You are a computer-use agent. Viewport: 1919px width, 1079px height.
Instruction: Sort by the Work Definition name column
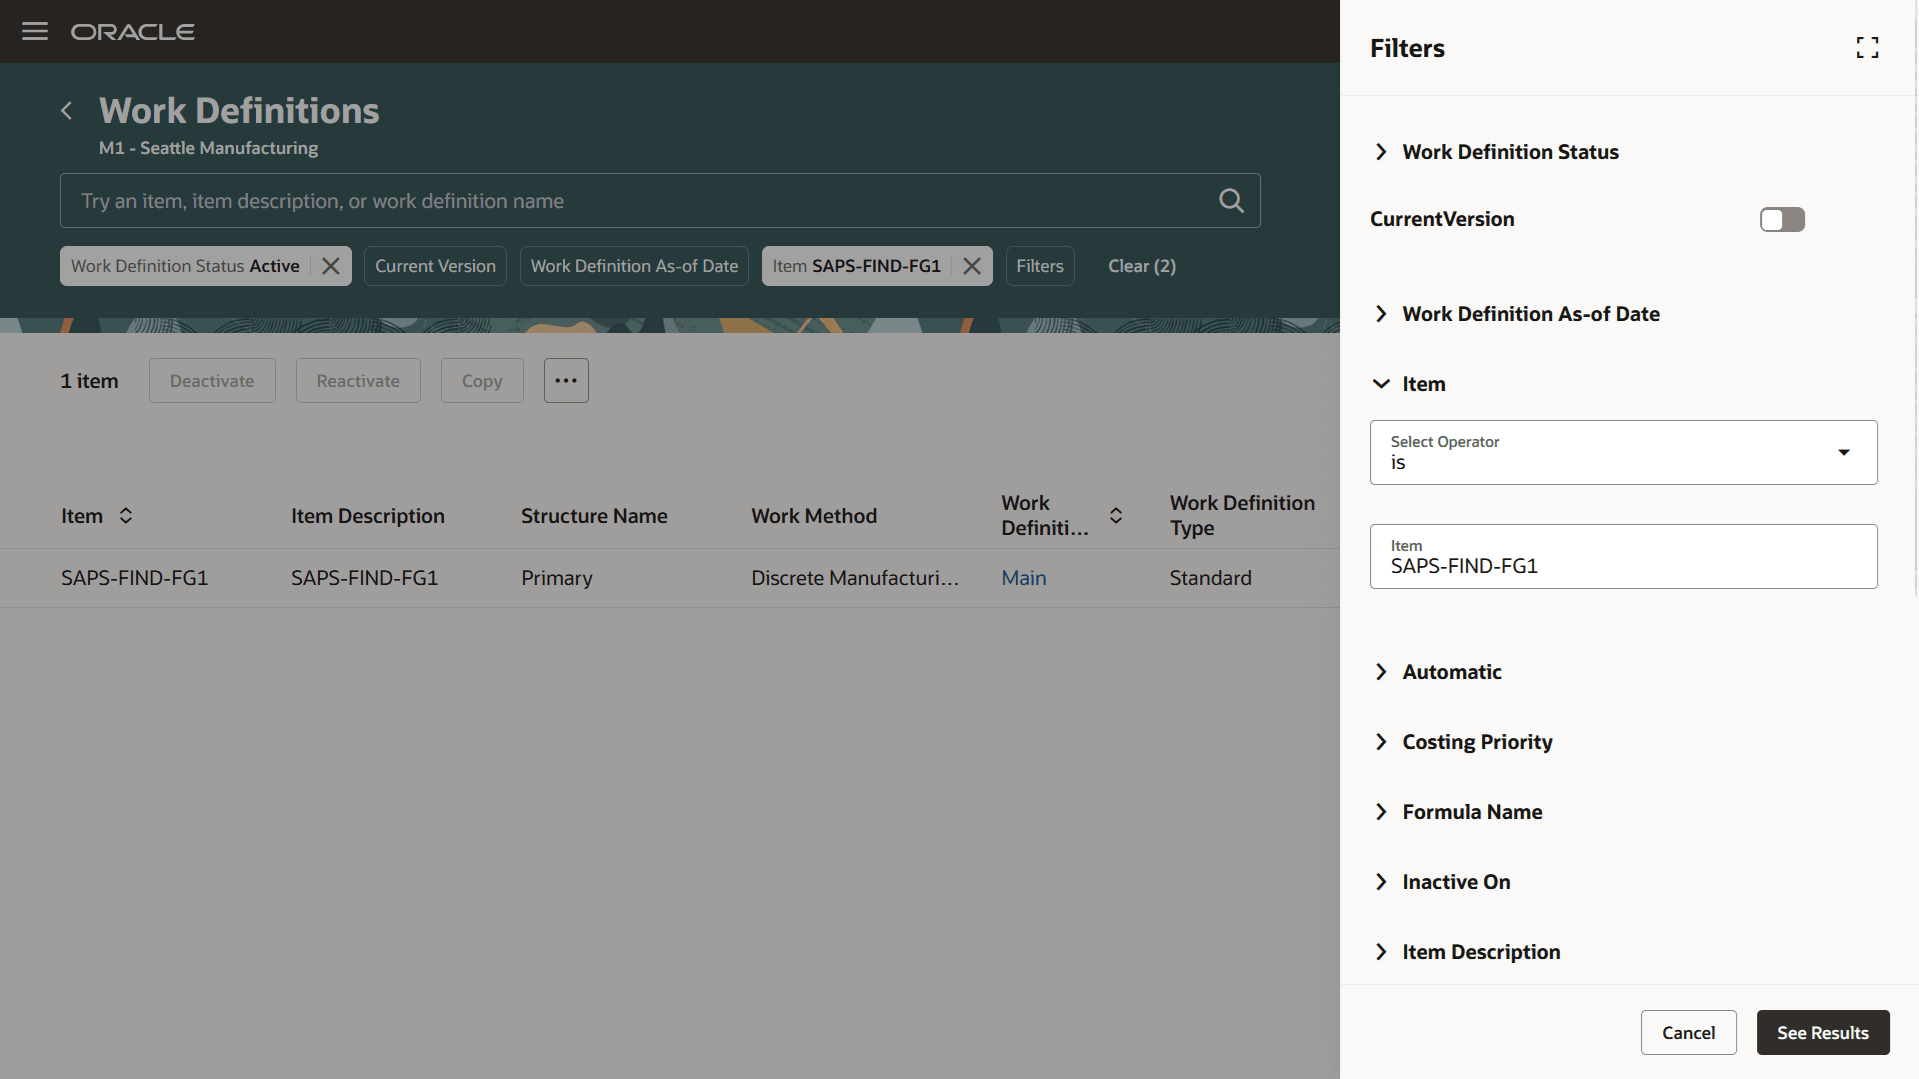point(1116,516)
